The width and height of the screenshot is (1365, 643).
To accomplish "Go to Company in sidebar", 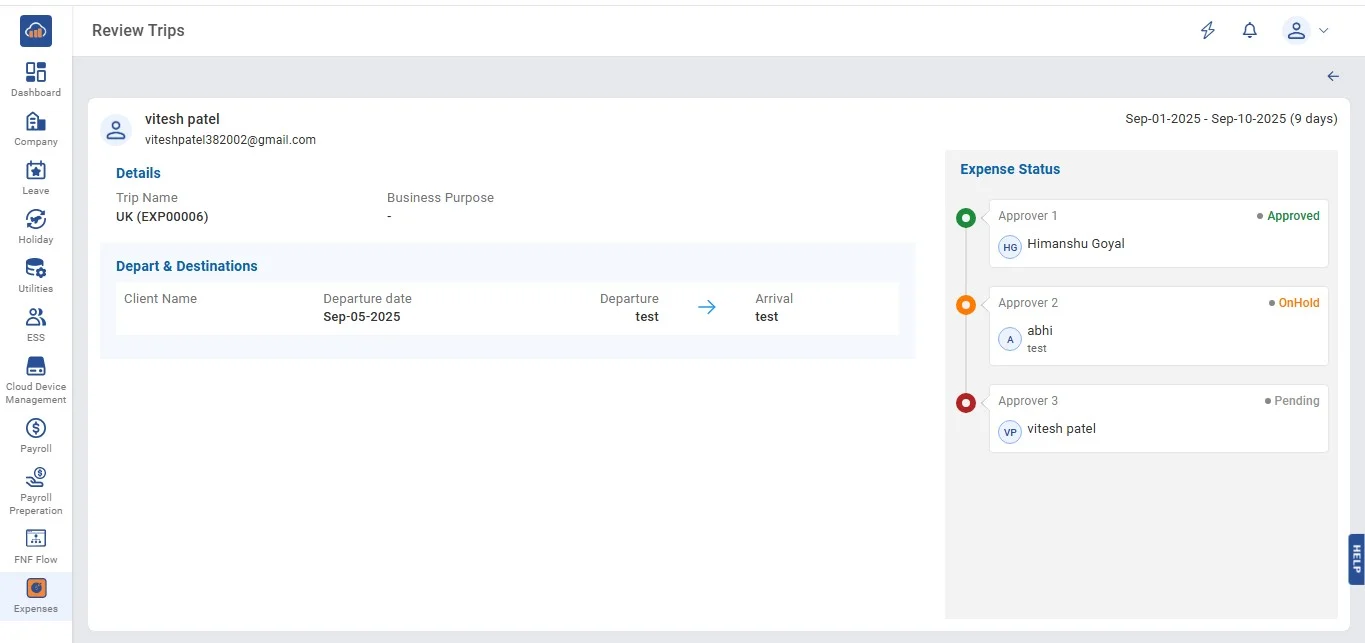I will pyautogui.click(x=36, y=122).
